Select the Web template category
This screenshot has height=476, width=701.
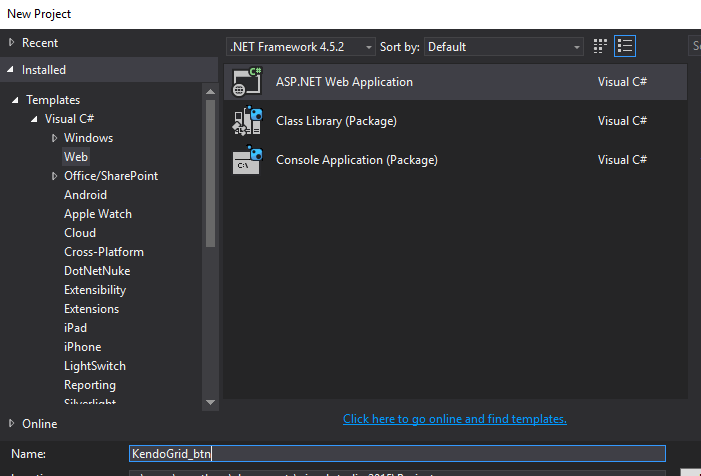click(76, 157)
